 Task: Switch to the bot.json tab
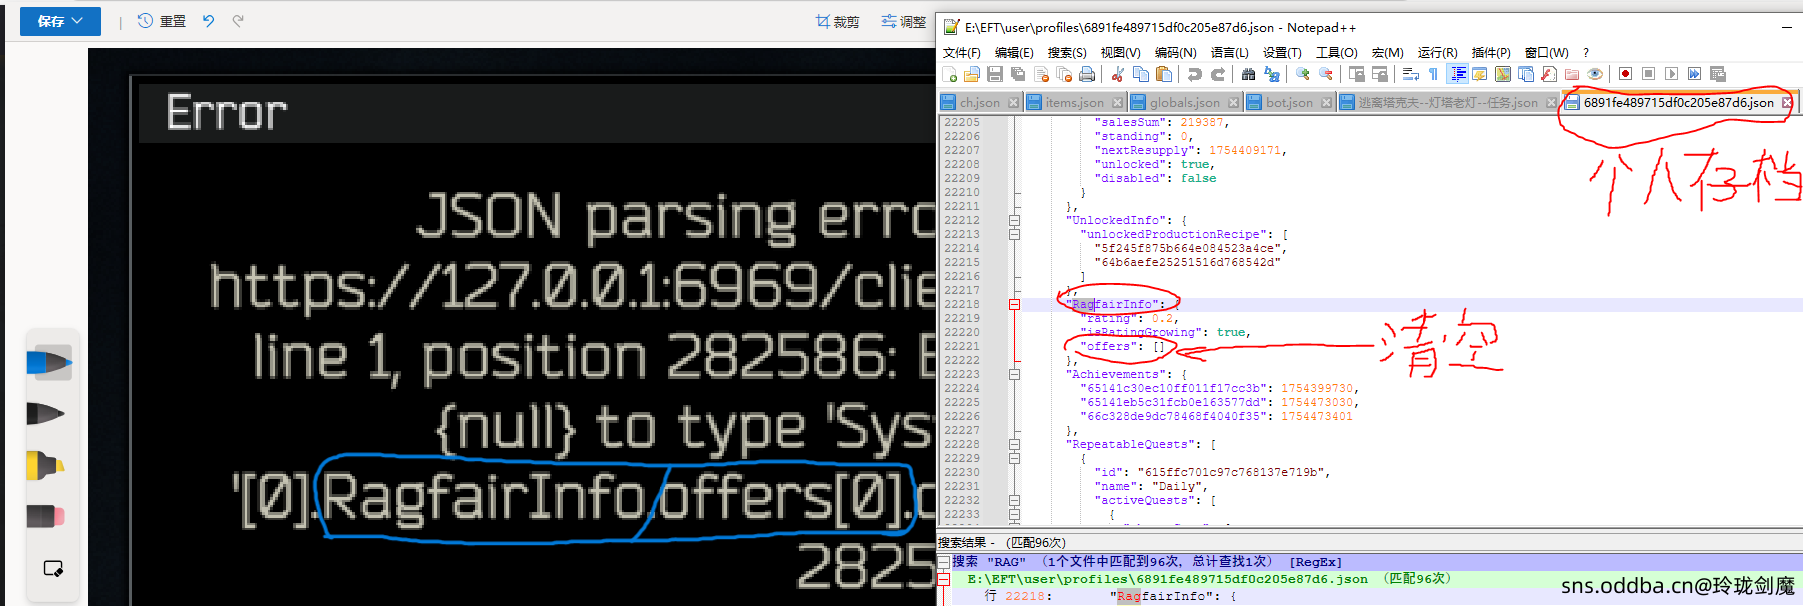pyautogui.click(x=1289, y=102)
